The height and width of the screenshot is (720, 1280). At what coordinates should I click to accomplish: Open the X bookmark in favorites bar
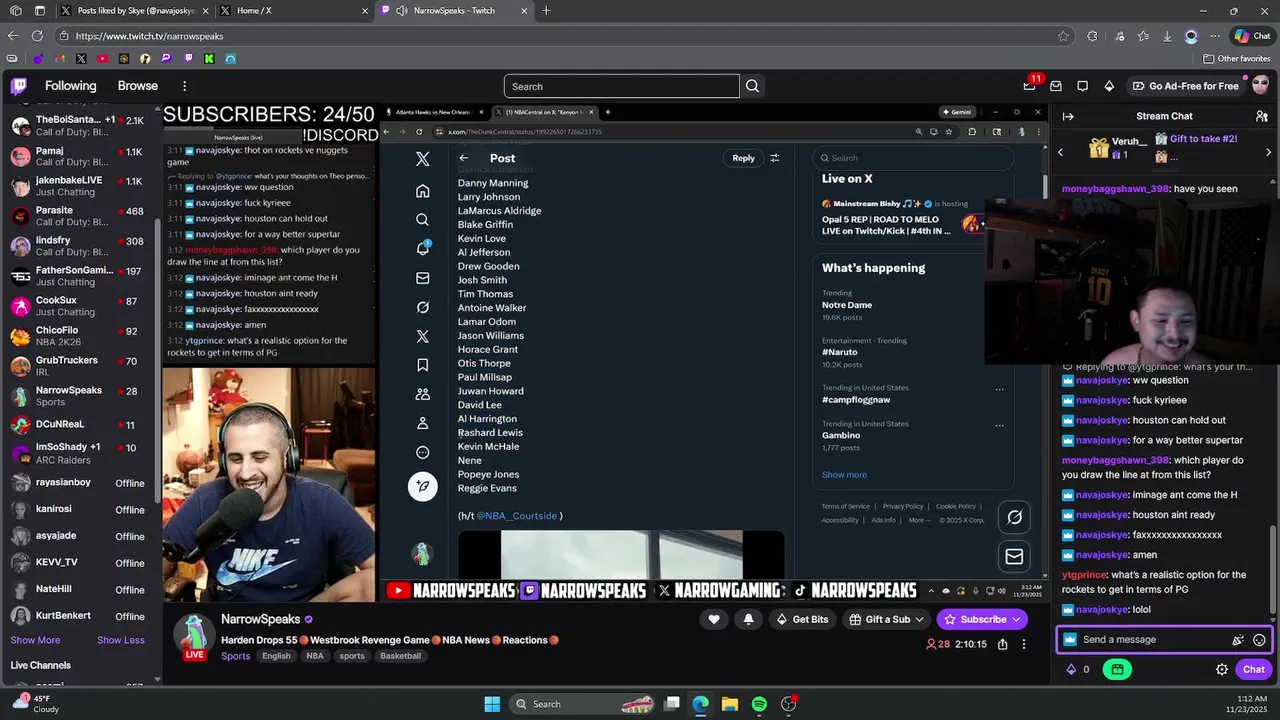click(81, 59)
